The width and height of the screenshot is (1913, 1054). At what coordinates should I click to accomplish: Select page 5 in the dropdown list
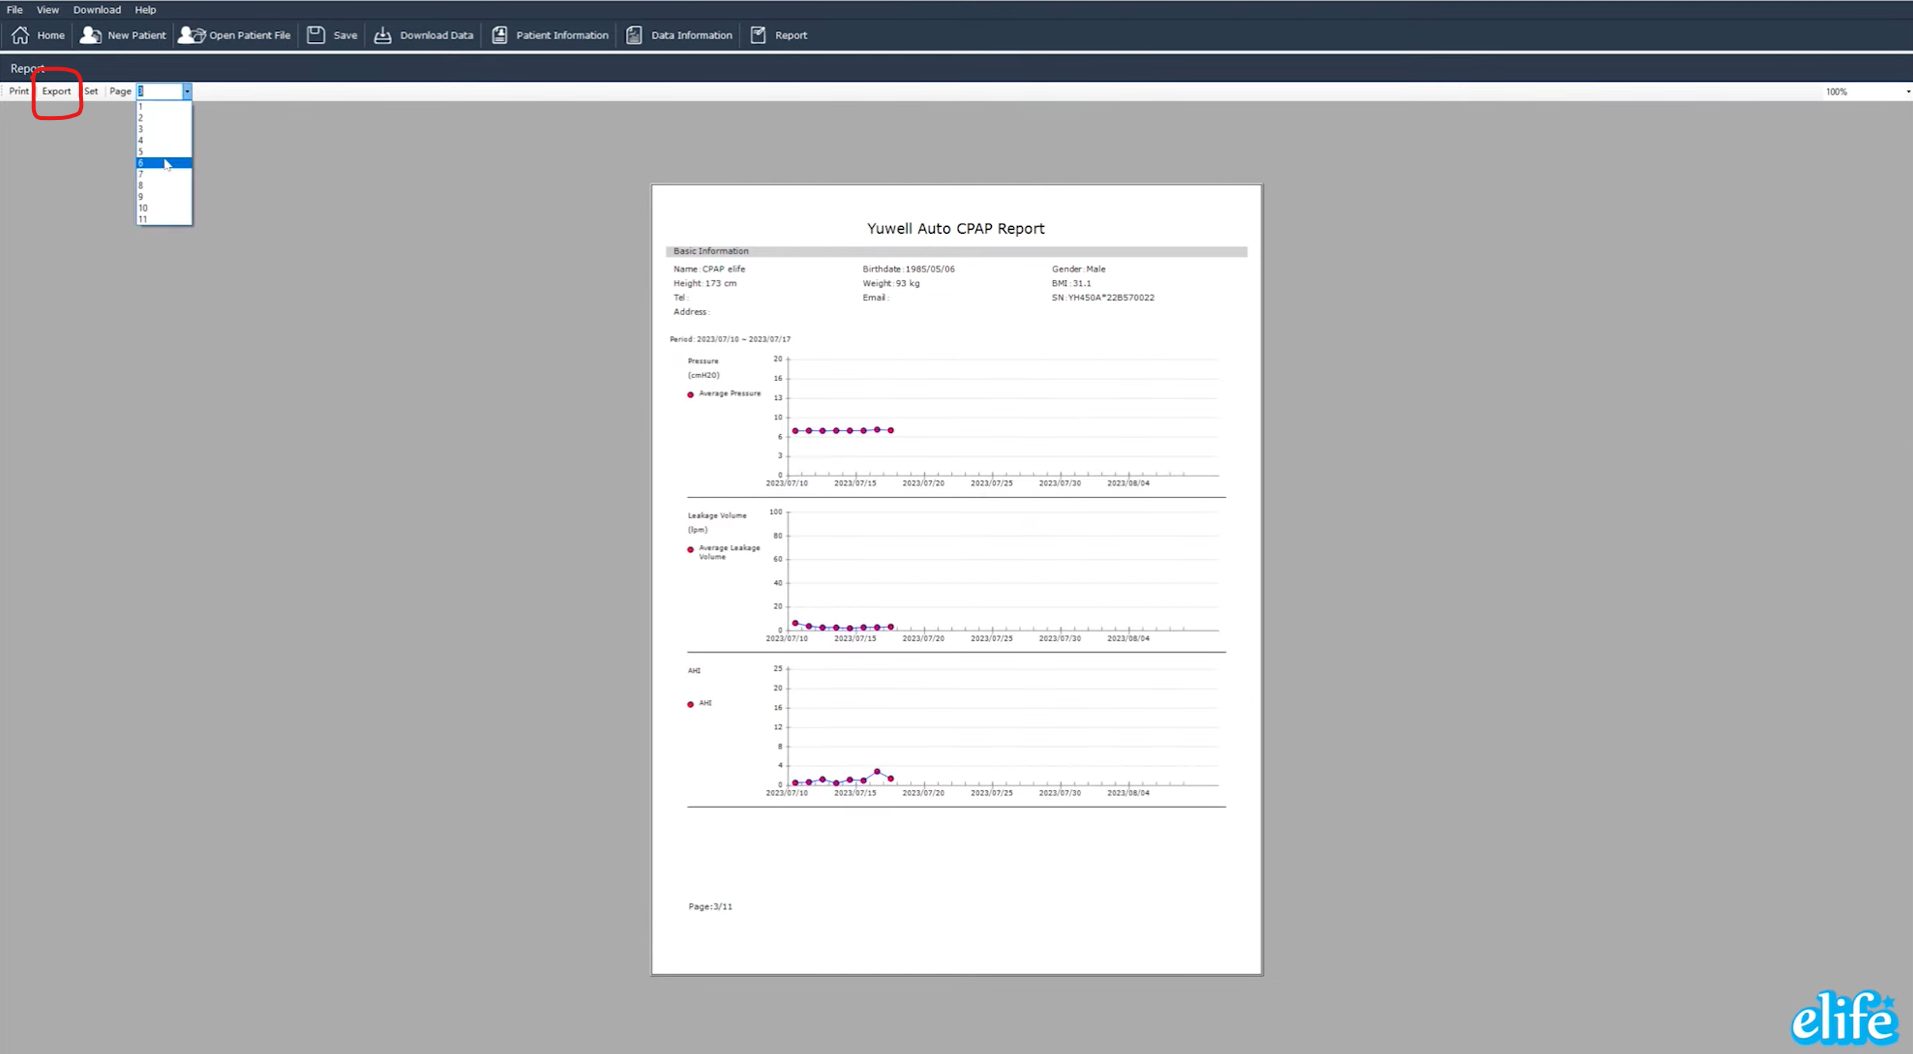pyautogui.click(x=164, y=152)
